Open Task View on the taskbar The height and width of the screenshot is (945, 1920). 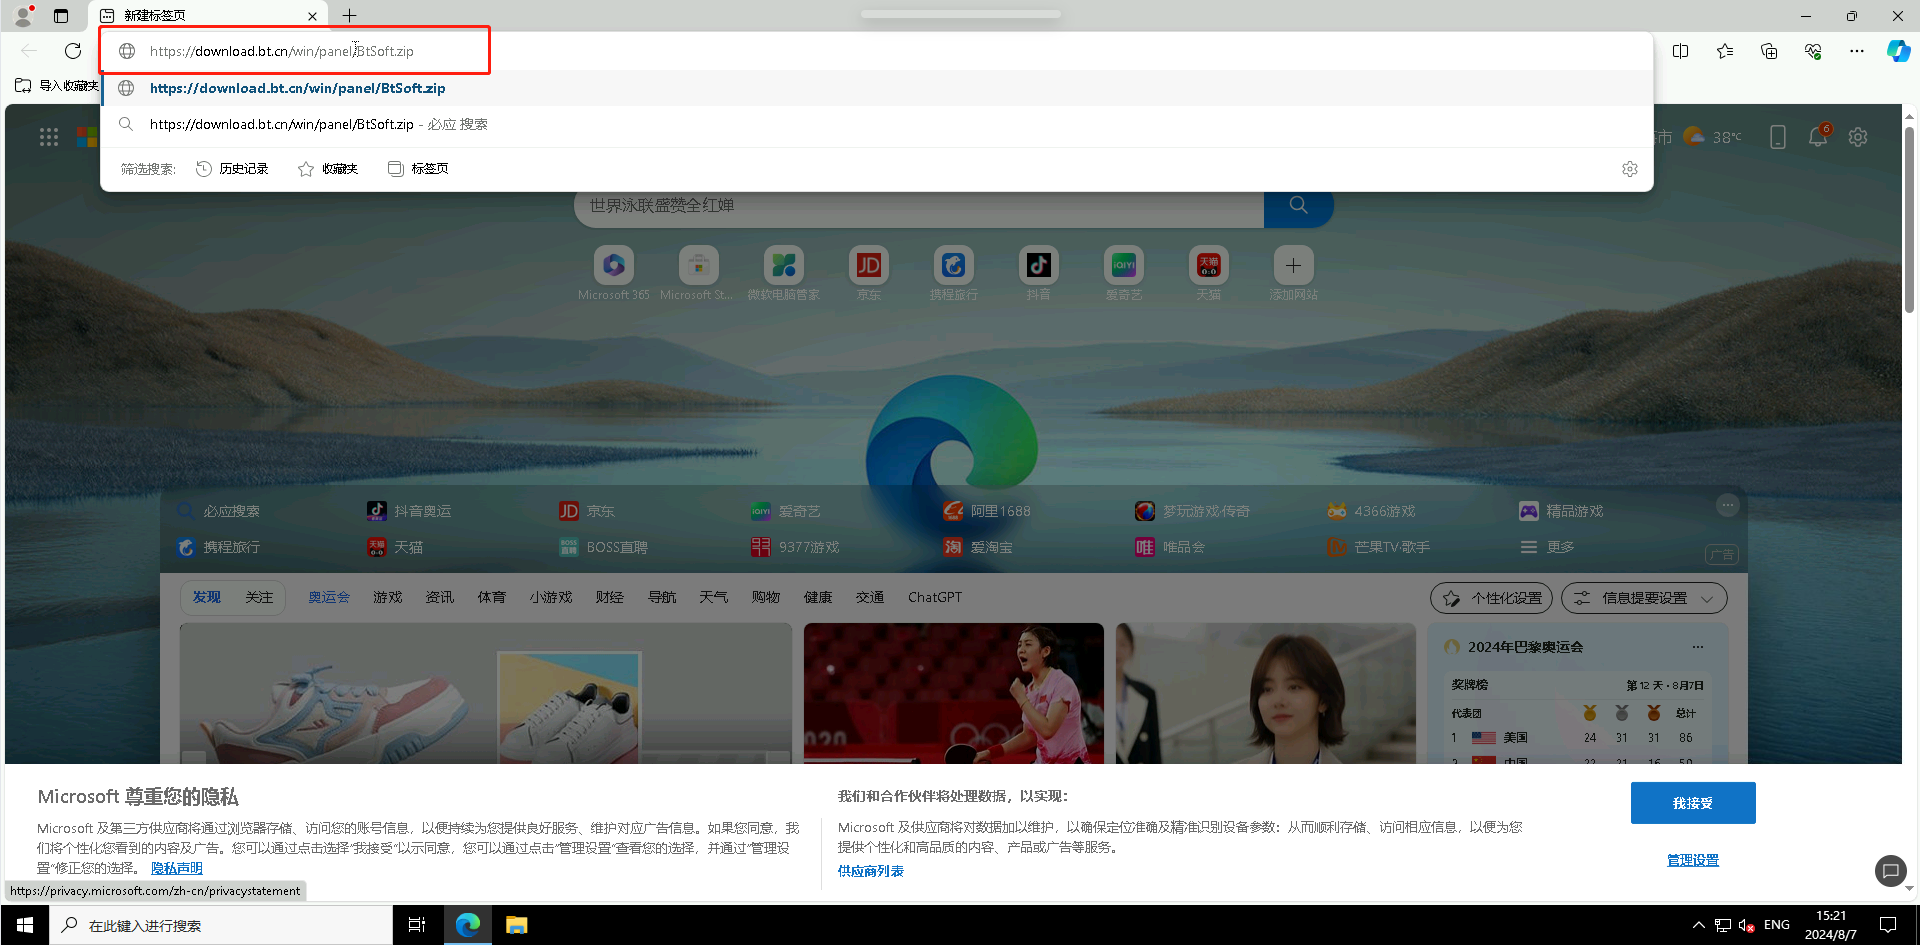pyautogui.click(x=417, y=925)
